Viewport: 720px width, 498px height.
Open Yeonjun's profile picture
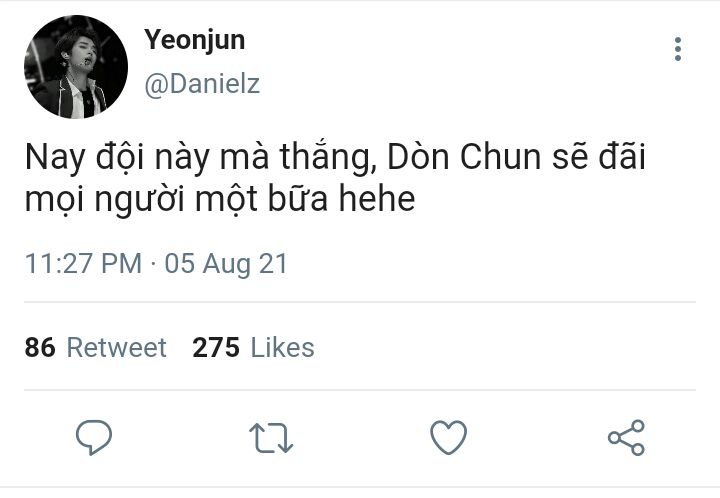pos(75,67)
